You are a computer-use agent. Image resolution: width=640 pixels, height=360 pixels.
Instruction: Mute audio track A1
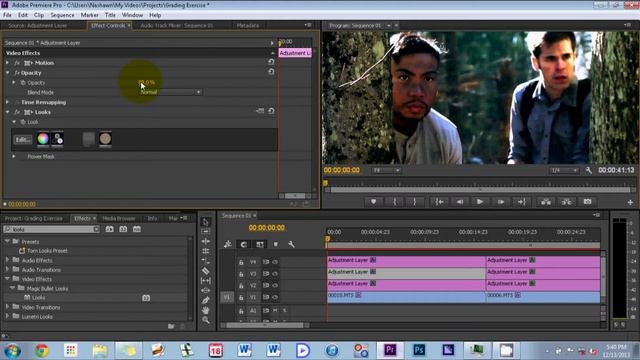pos(275,310)
